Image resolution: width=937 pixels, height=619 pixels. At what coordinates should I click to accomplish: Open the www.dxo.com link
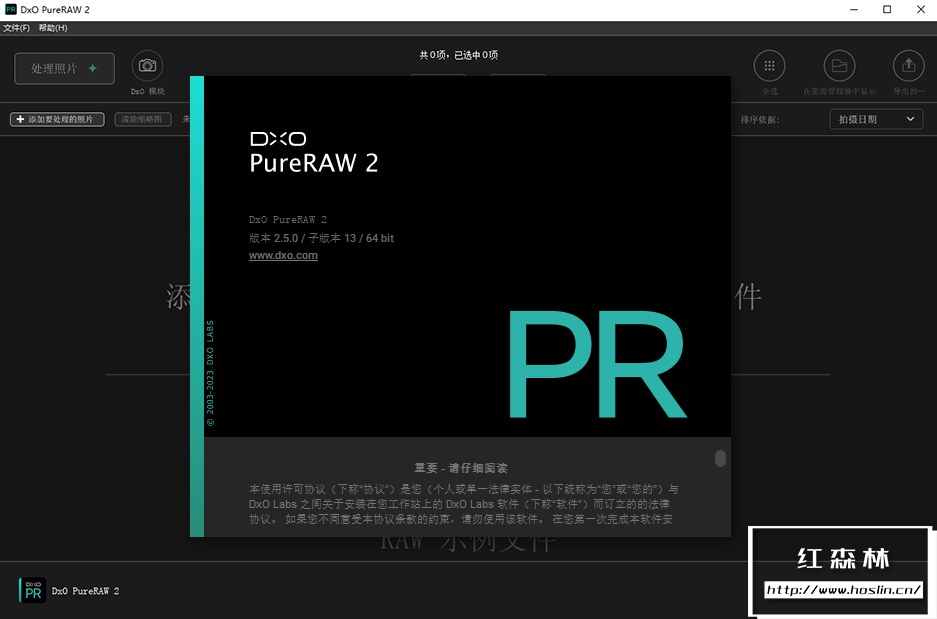(283, 255)
